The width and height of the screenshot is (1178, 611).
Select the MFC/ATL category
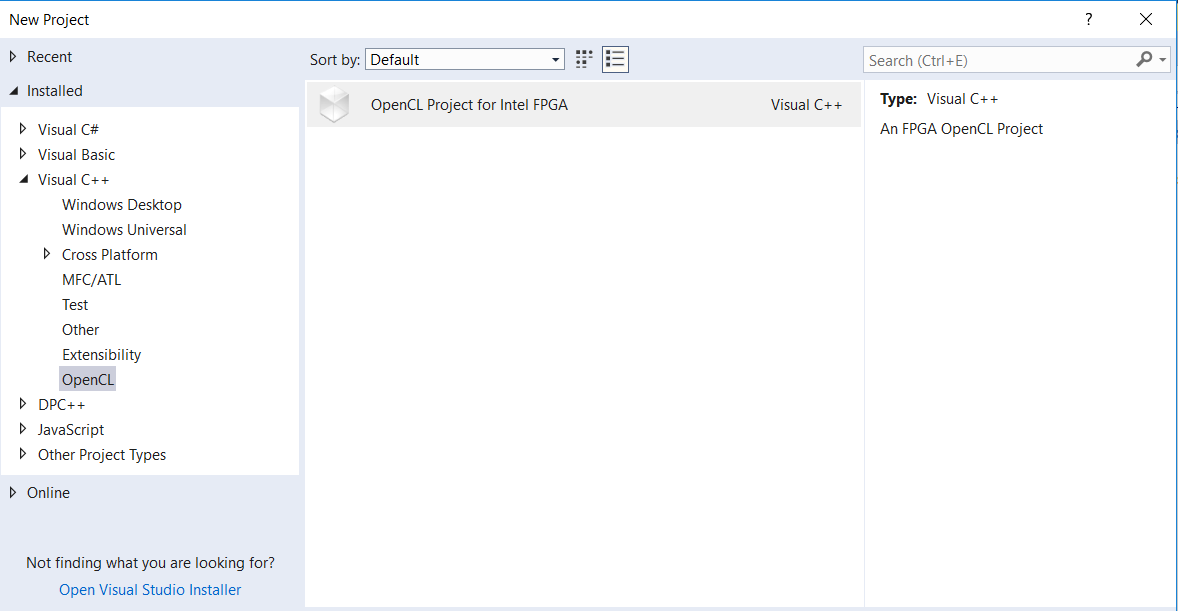pyautogui.click(x=91, y=280)
